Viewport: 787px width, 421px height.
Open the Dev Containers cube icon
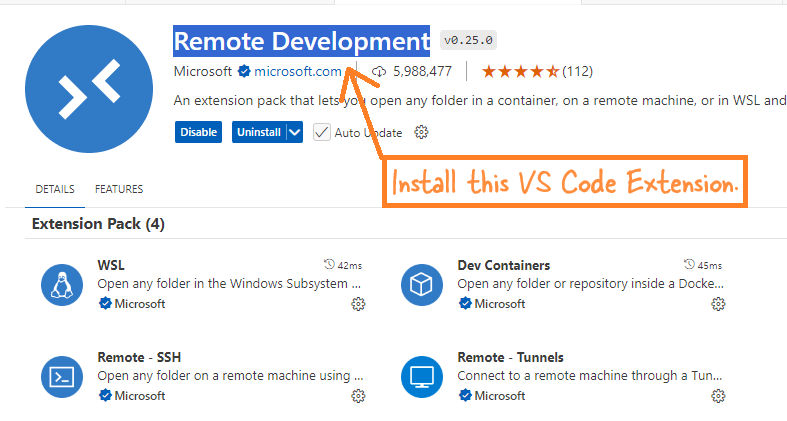tap(422, 285)
